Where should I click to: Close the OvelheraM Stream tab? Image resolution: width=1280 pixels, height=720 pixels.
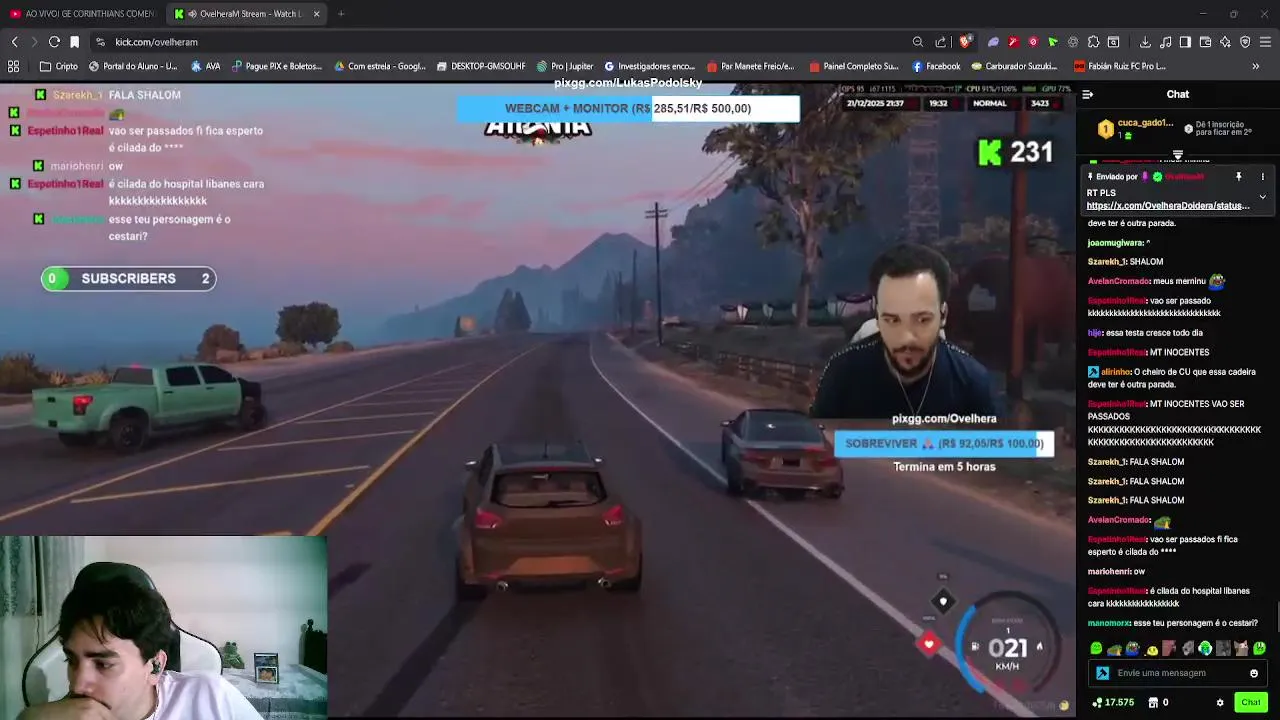[x=317, y=14]
